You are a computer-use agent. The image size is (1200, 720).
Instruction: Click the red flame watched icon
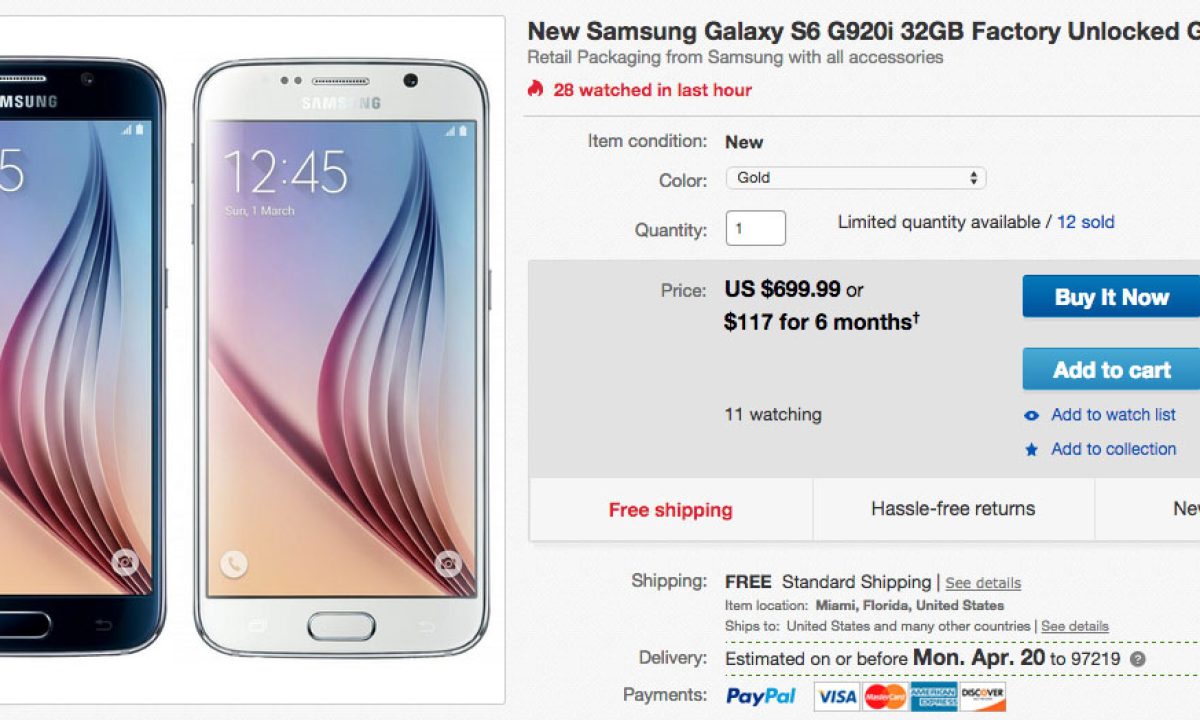pos(536,89)
